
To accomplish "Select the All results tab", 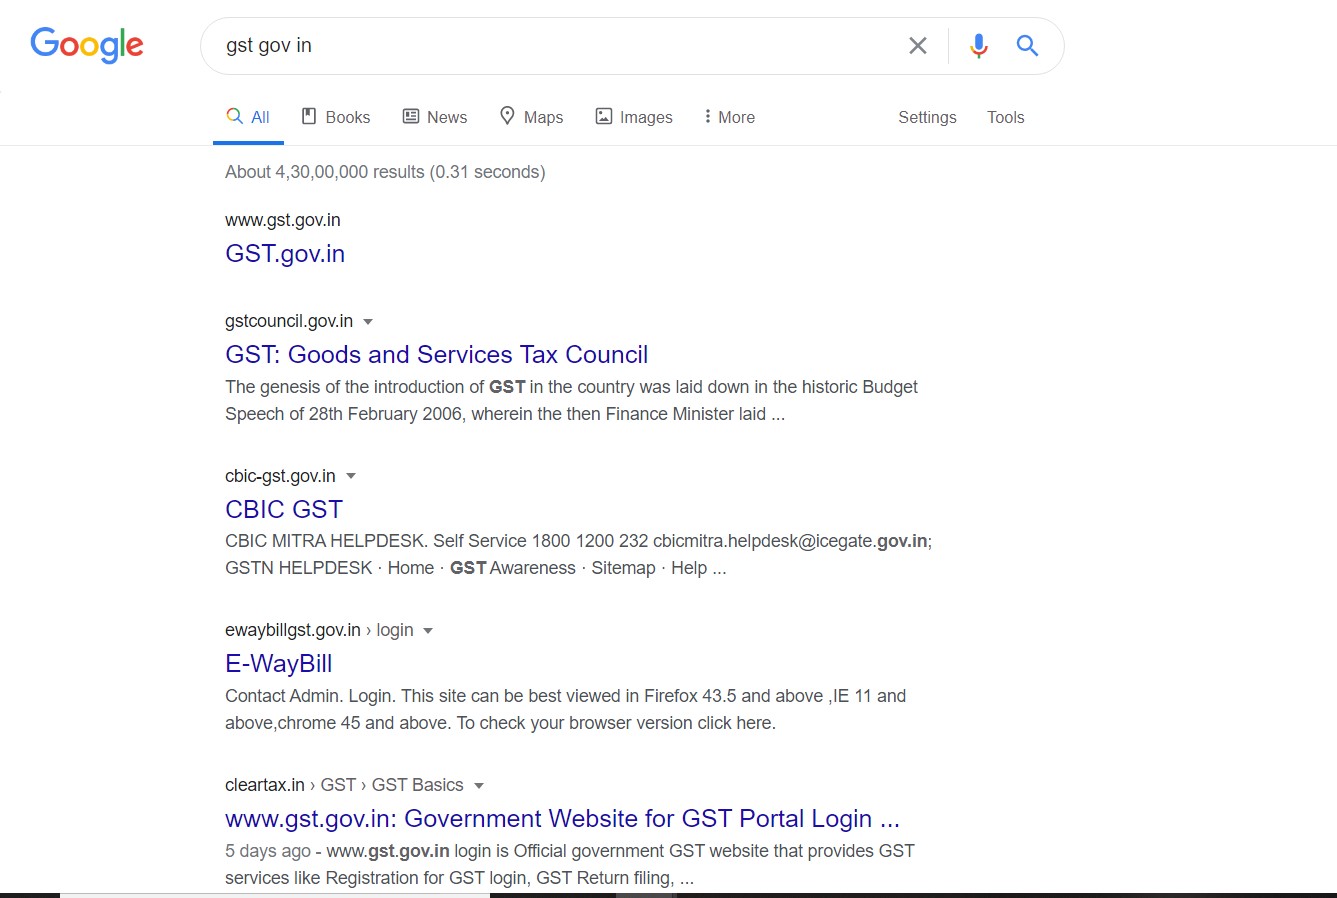I will 248,117.
